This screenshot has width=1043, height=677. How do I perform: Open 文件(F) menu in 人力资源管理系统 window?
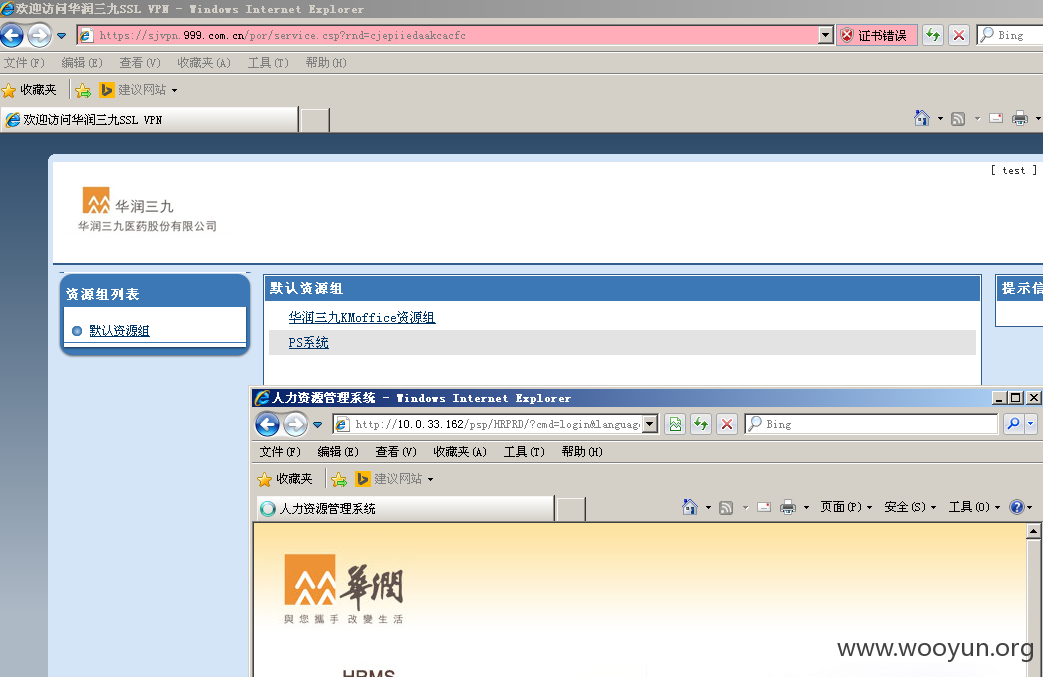coord(280,452)
